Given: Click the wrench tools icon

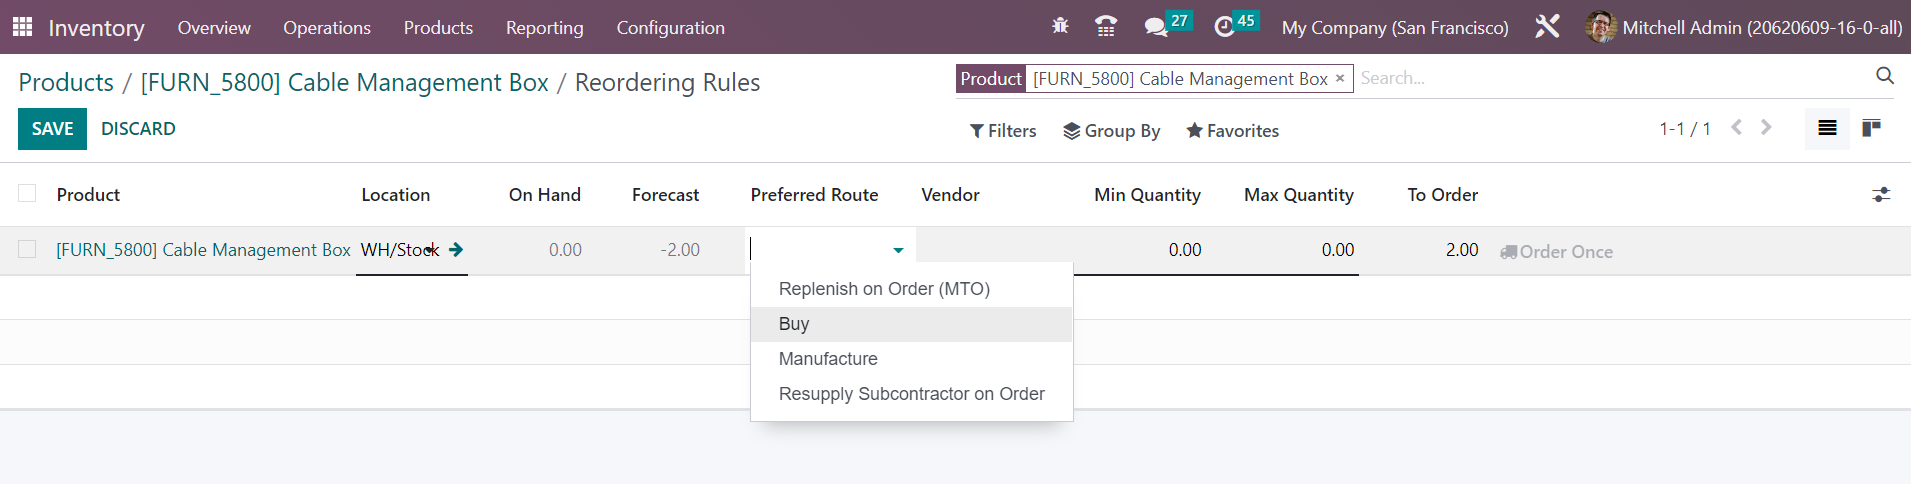Looking at the screenshot, I should click(1547, 27).
